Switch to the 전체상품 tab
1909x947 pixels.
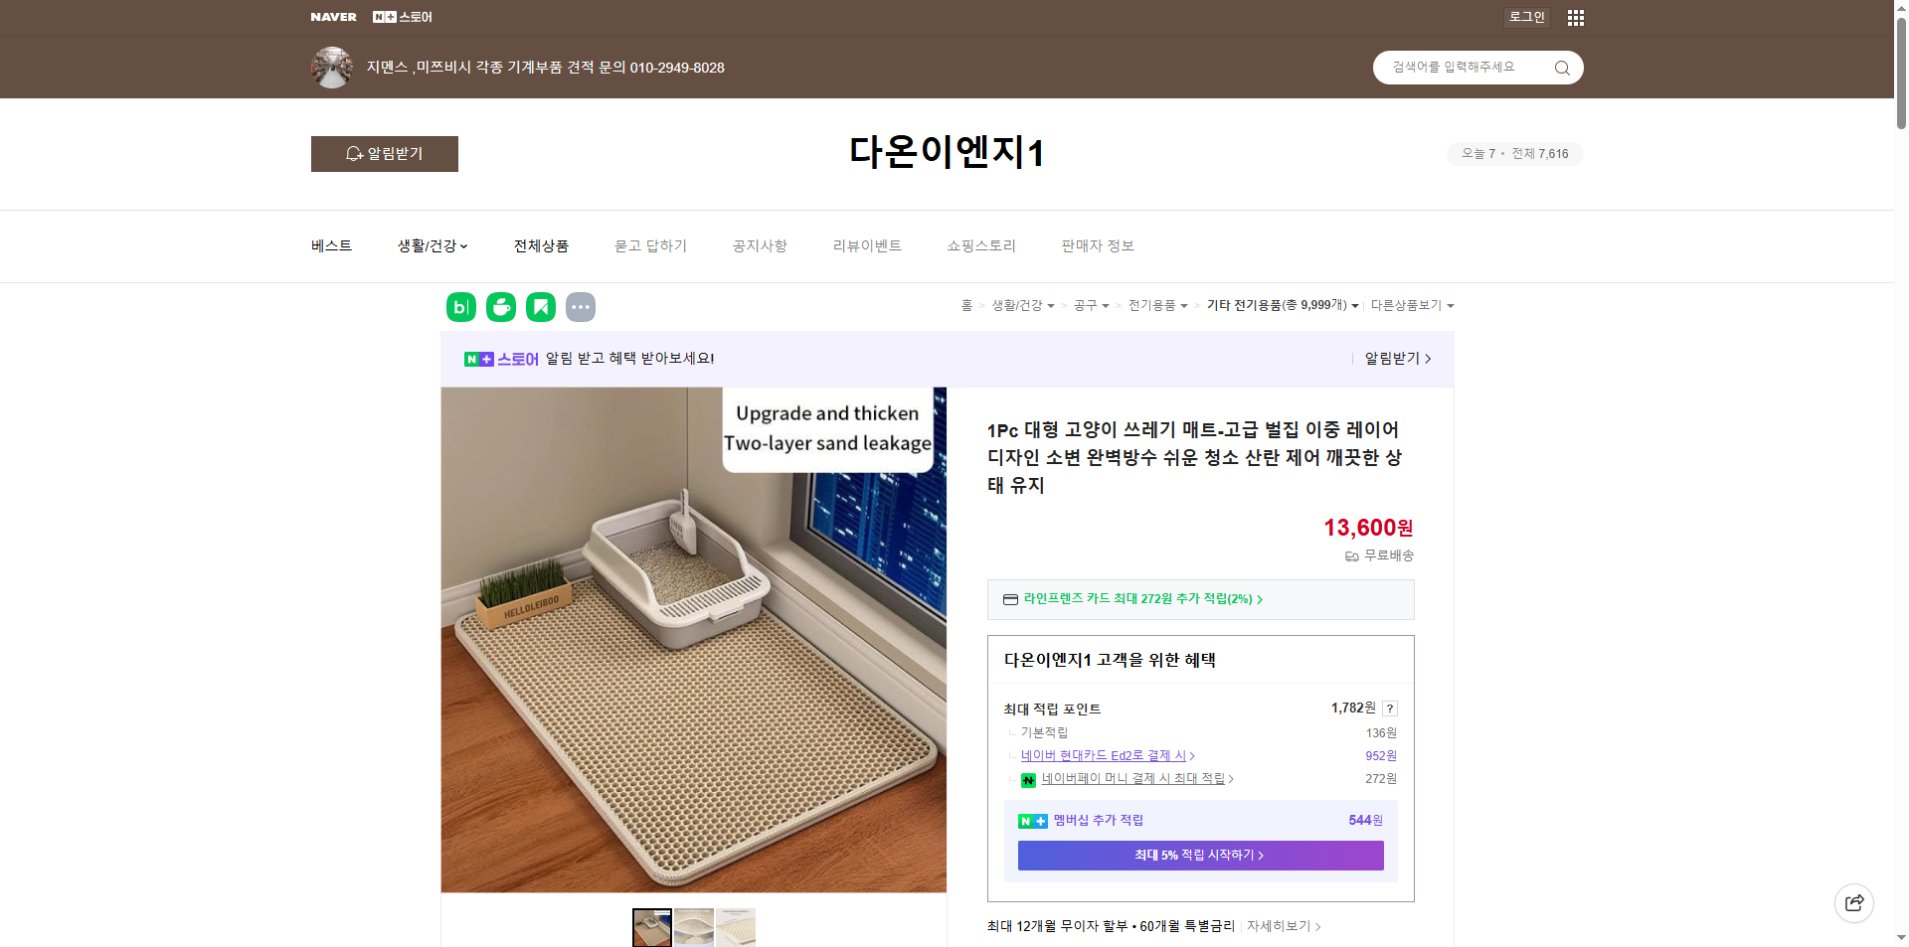coord(540,245)
